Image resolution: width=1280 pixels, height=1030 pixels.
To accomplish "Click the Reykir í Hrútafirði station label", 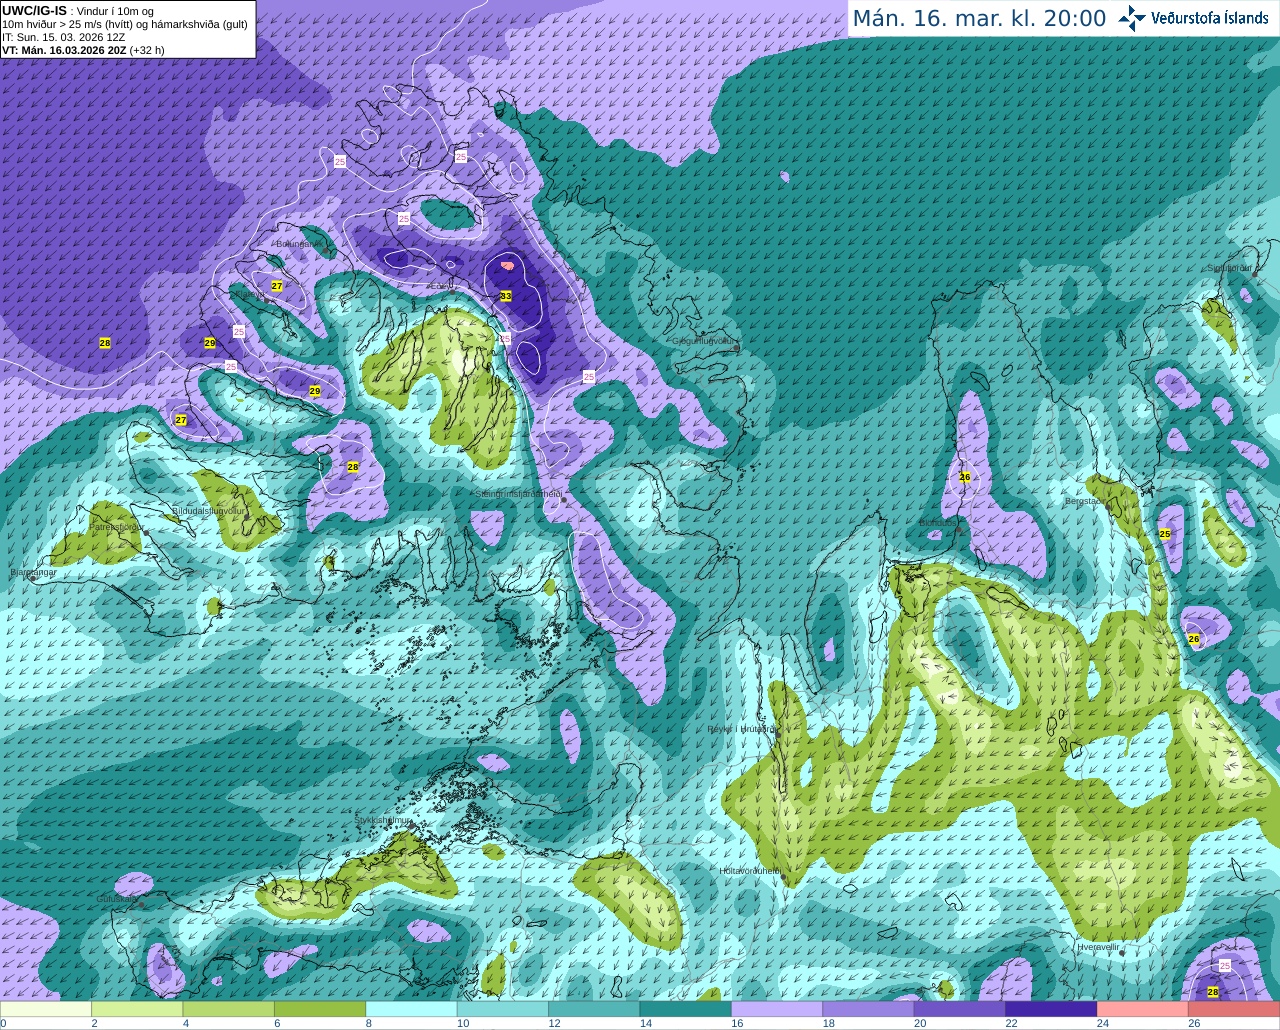I will (x=741, y=729).
